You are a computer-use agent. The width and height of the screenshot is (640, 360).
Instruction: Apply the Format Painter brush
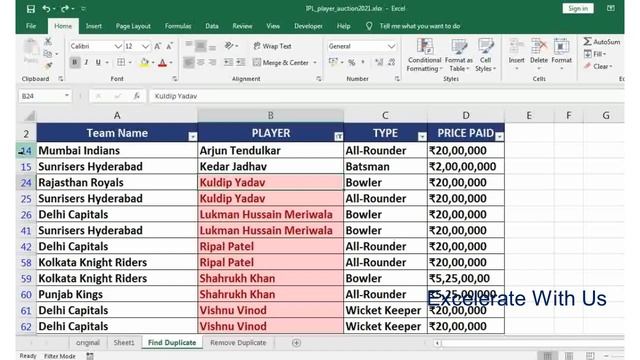point(48,65)
